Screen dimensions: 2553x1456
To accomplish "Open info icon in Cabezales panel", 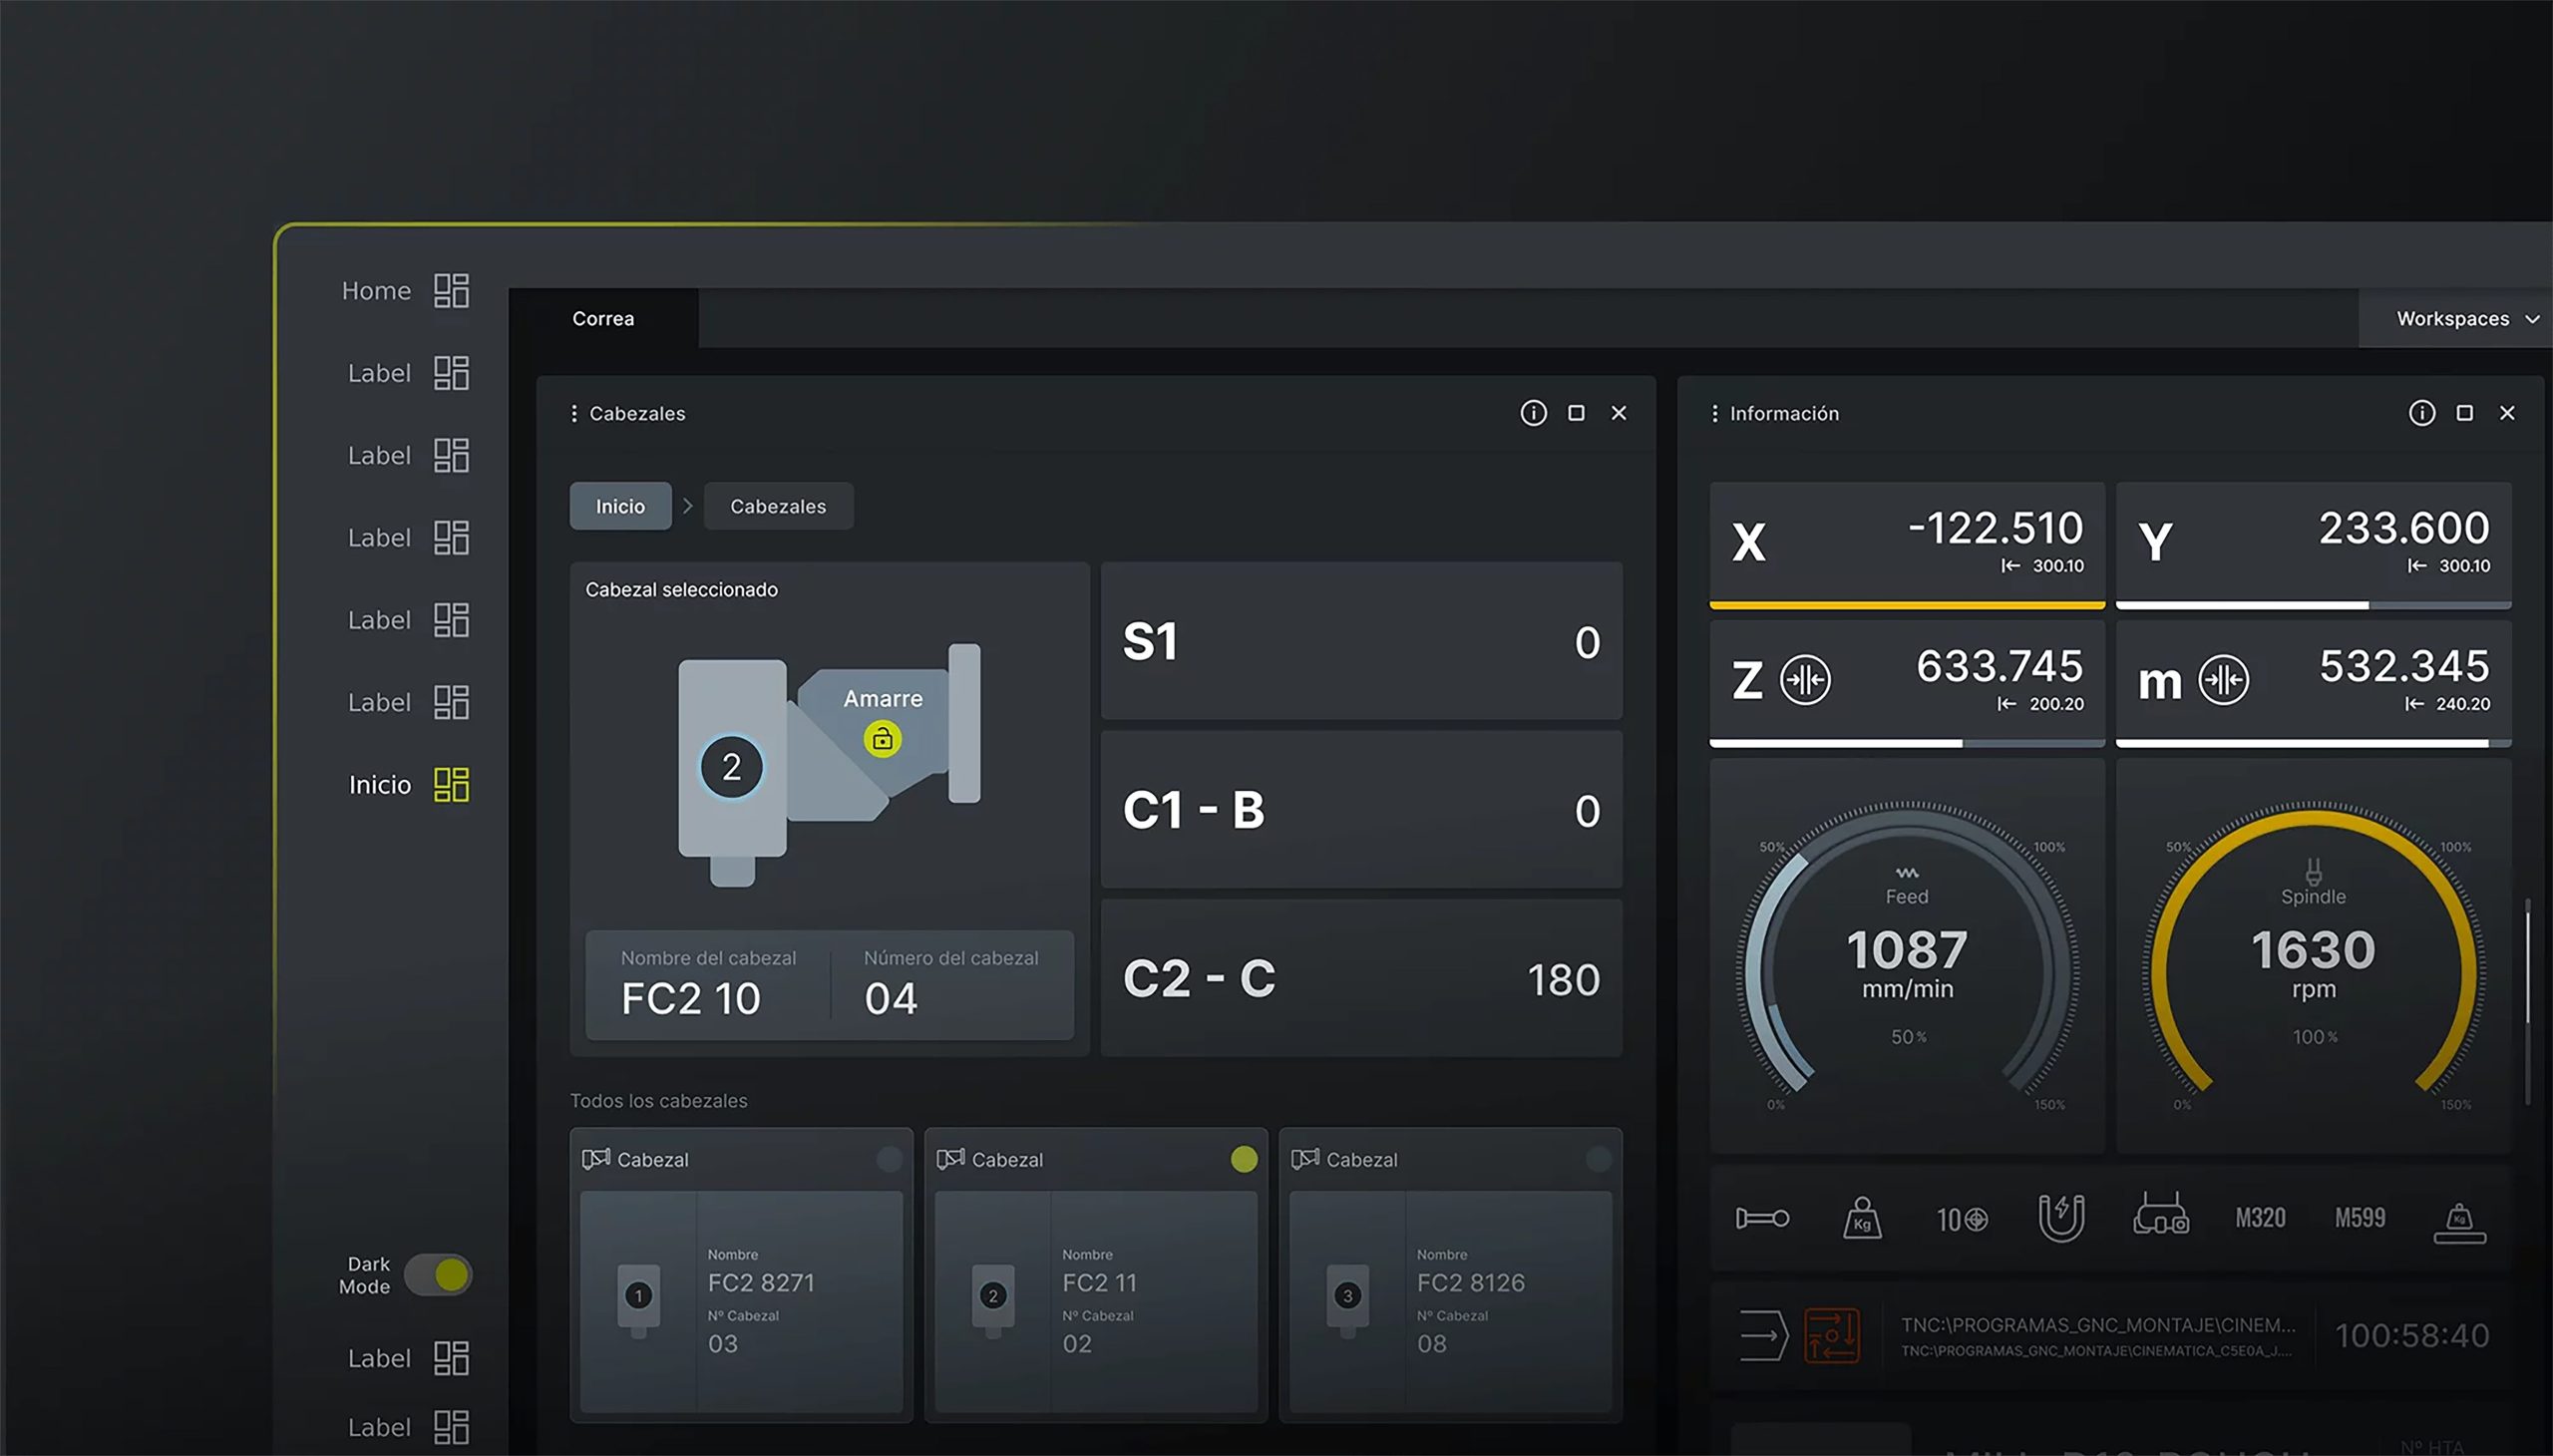I will [1533, 413].
